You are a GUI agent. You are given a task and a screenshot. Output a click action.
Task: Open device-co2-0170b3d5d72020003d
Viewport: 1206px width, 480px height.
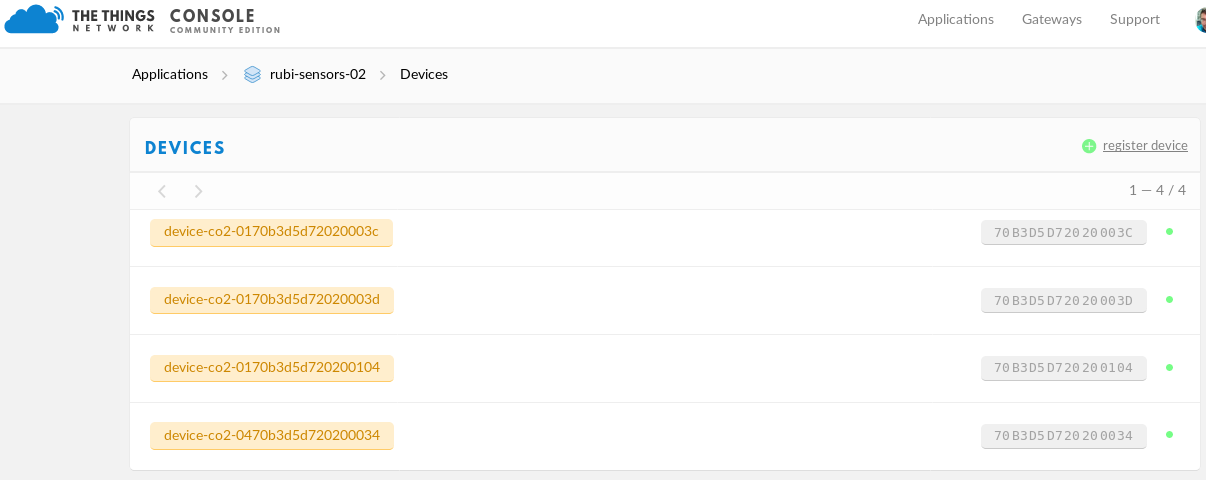pos(272,300)
